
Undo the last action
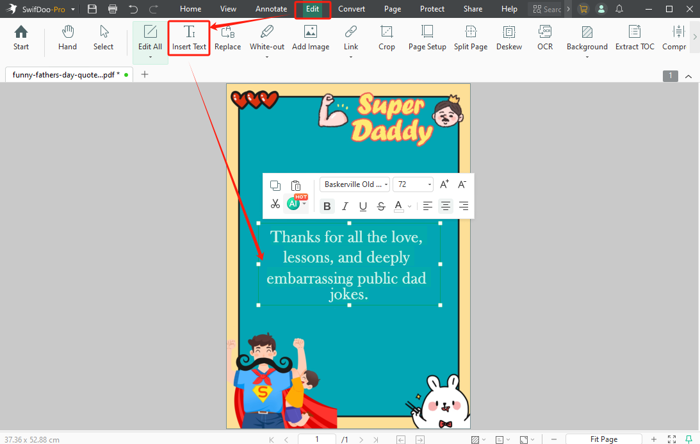133,9
